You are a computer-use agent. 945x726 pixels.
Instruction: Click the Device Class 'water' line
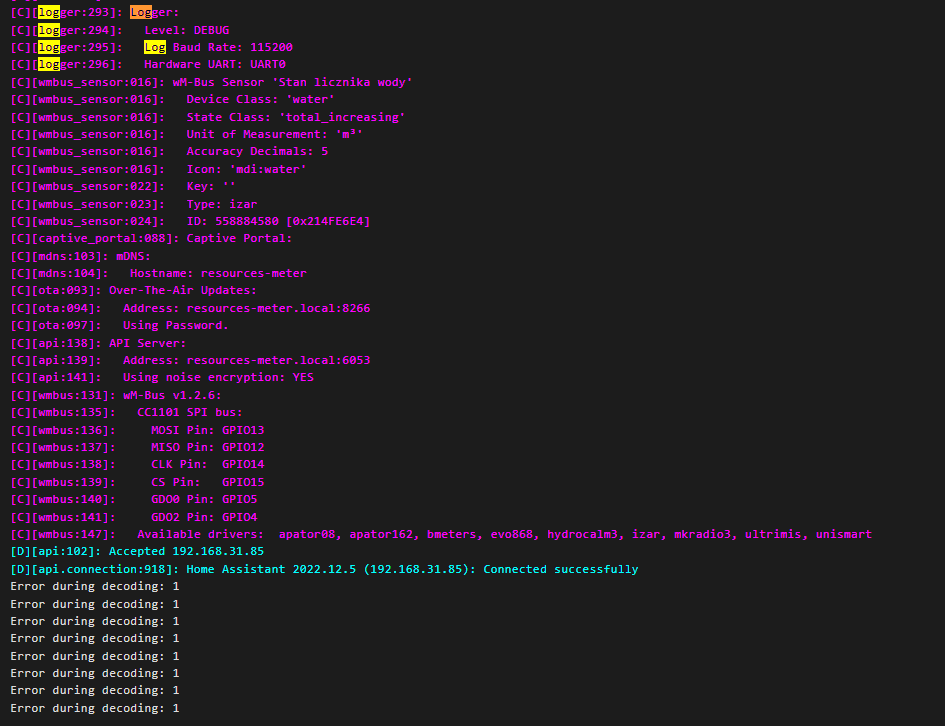coord(260,99)
